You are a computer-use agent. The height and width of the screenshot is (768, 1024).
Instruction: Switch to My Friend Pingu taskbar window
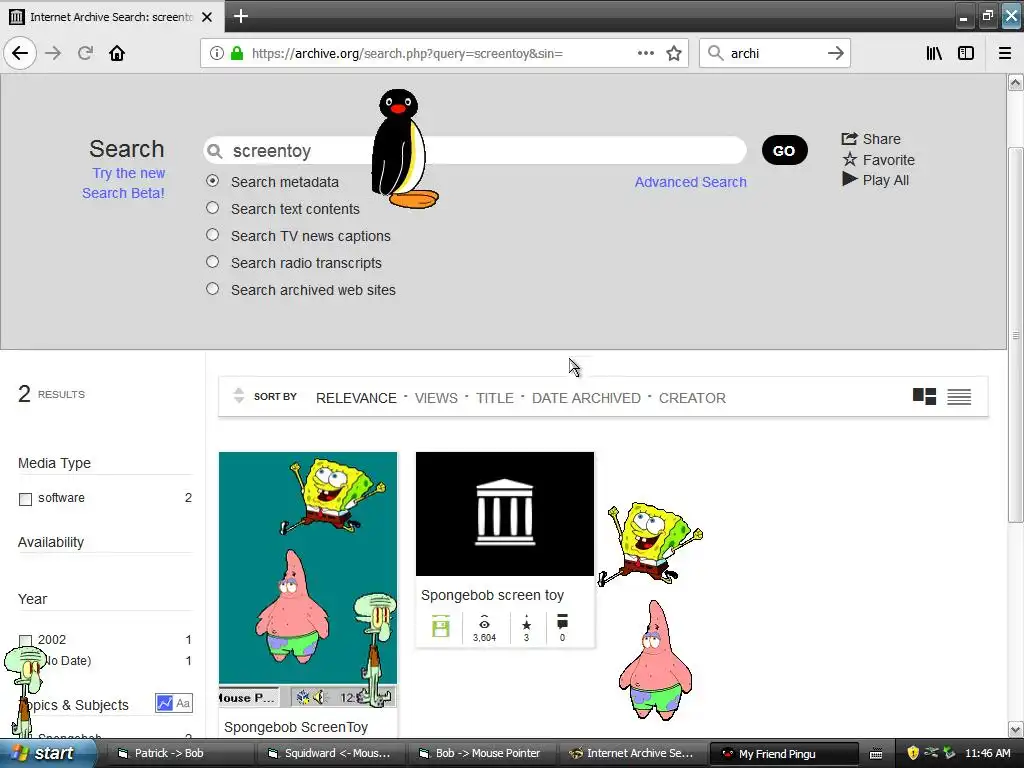coord(784,753)
